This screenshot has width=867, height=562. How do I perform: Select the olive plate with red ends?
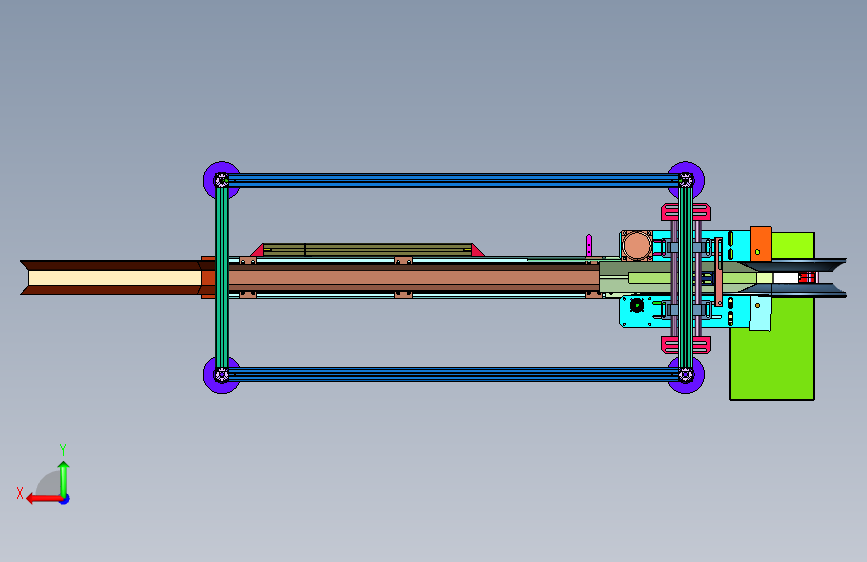click(367, 250)
